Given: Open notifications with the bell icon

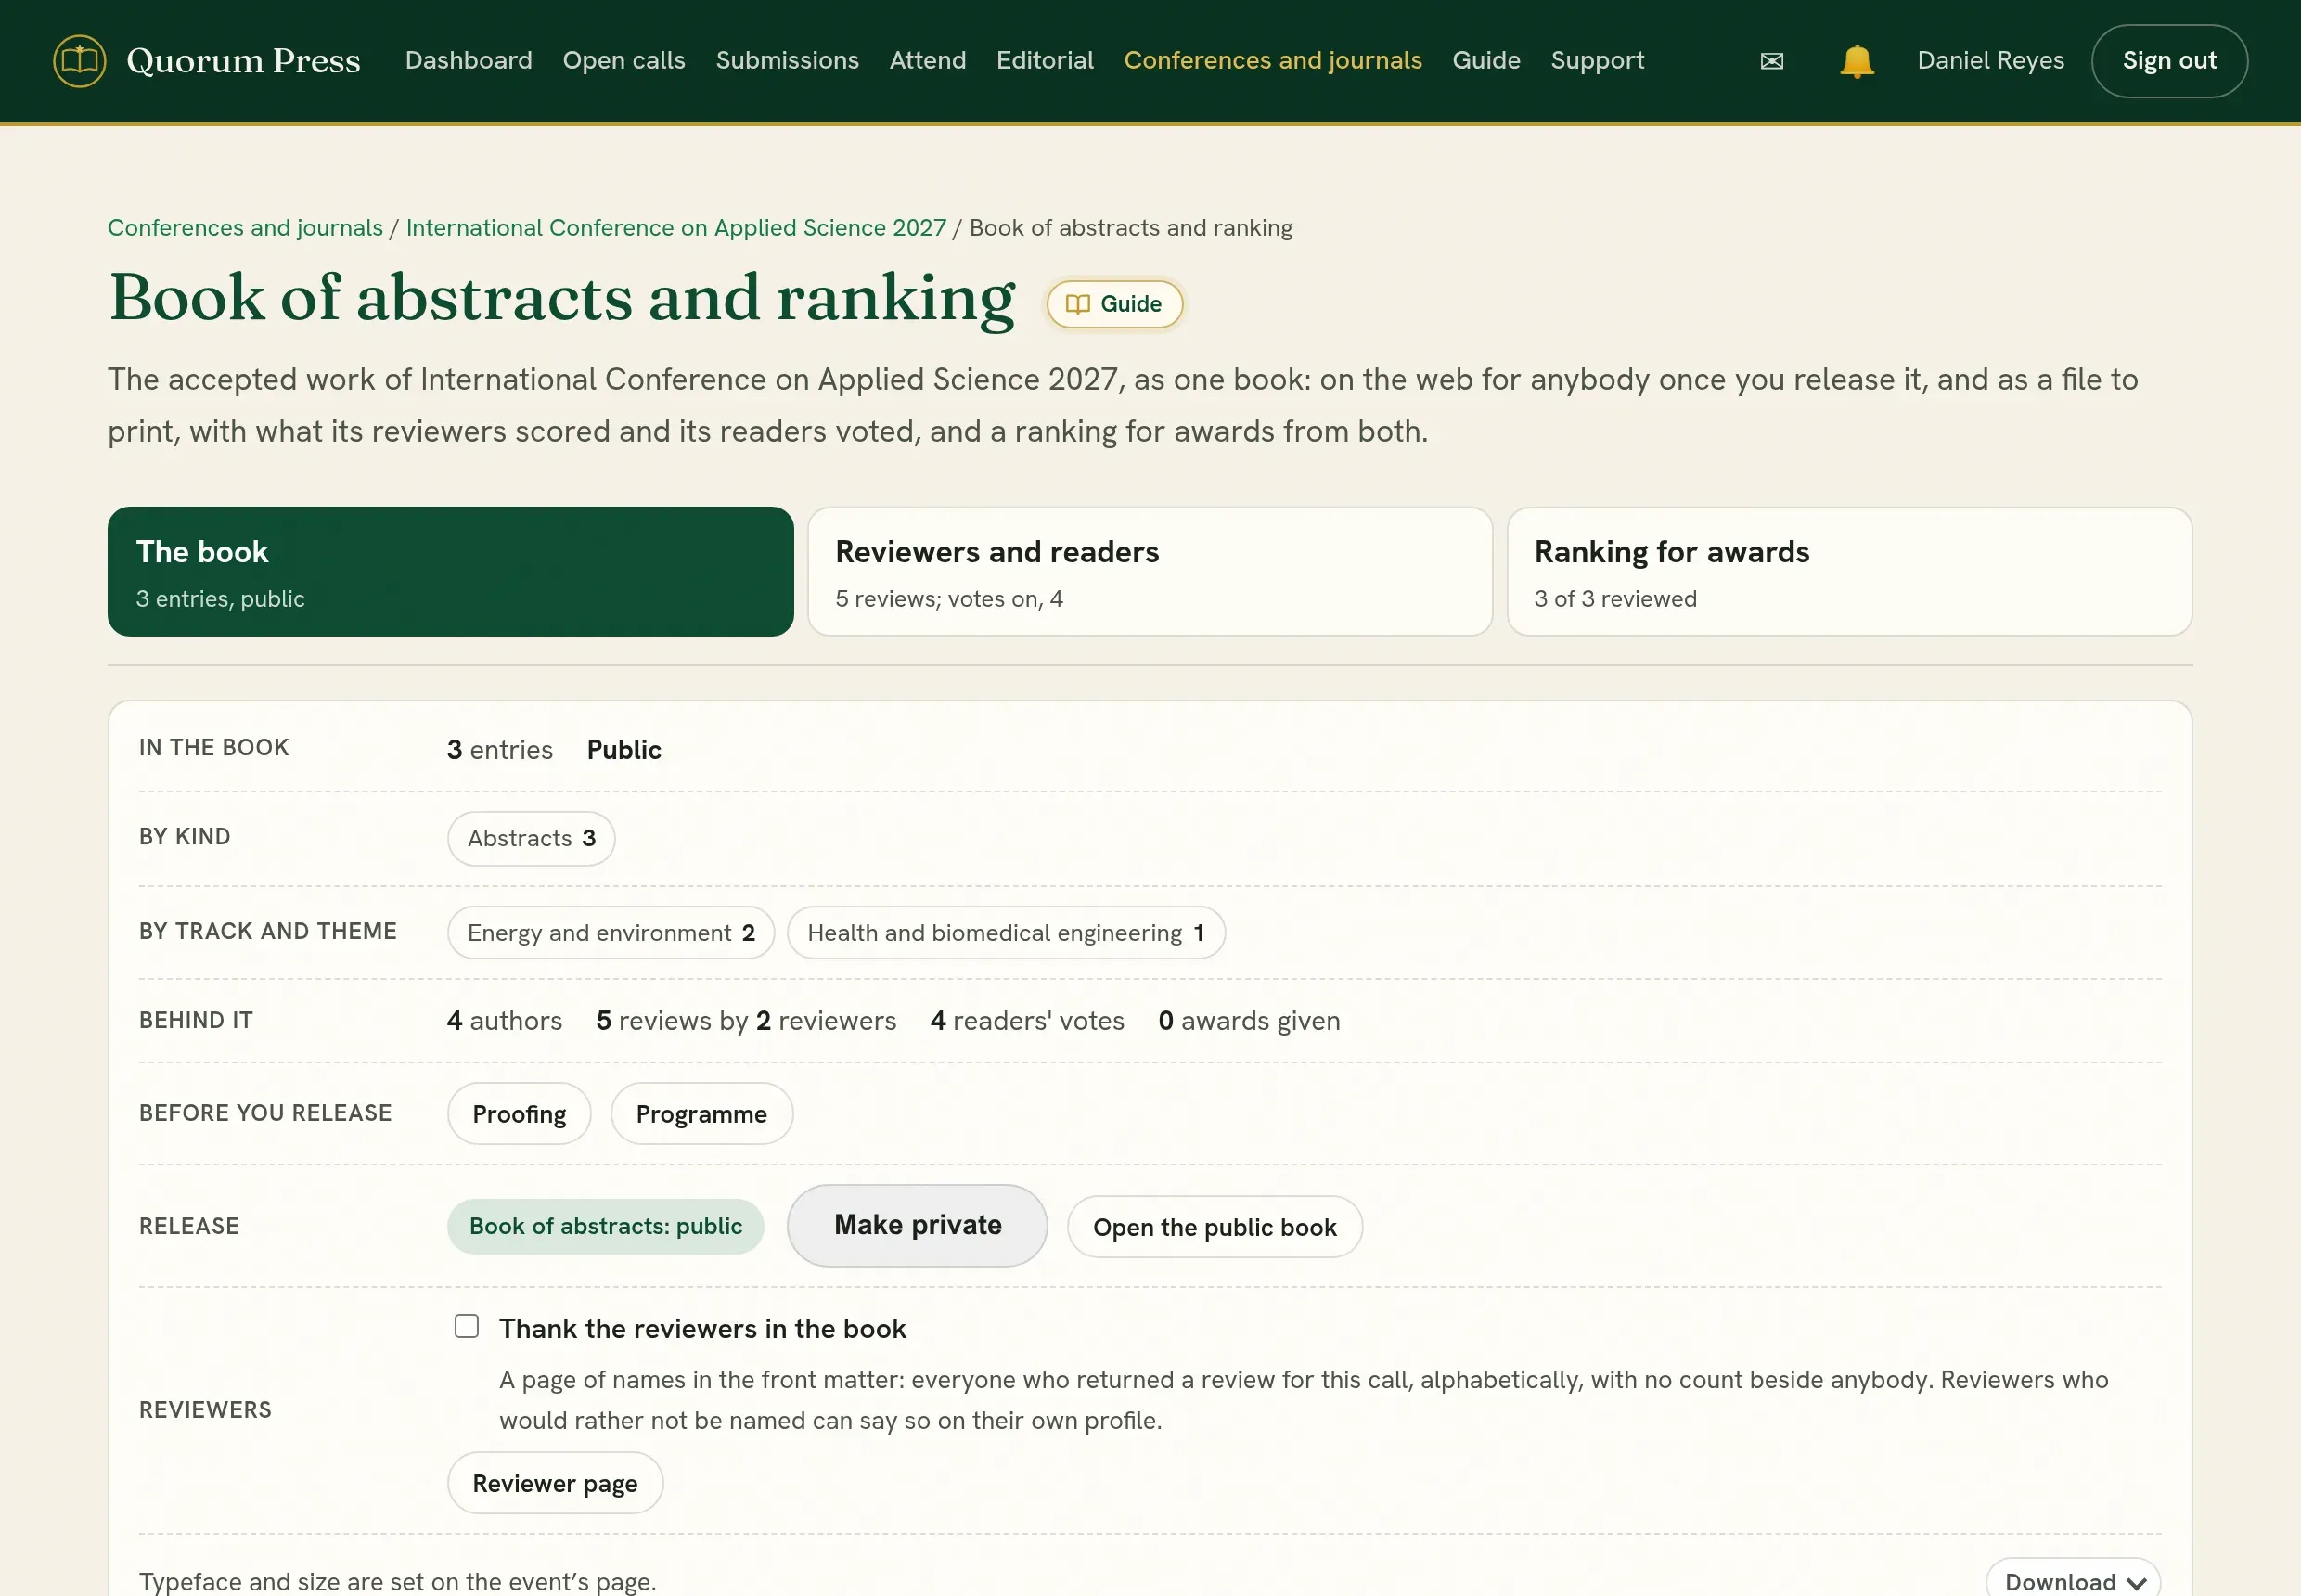Looking at the screenshot, I should click(1856, 61).
